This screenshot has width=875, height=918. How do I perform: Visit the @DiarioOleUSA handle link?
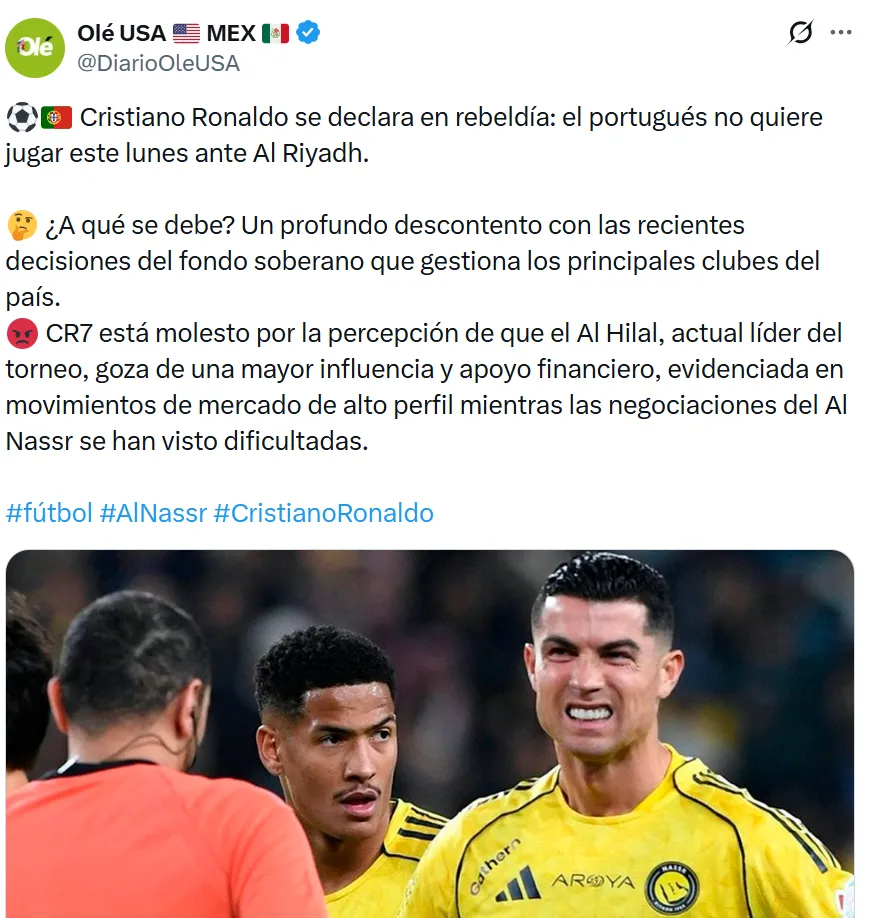click(158, 63)
